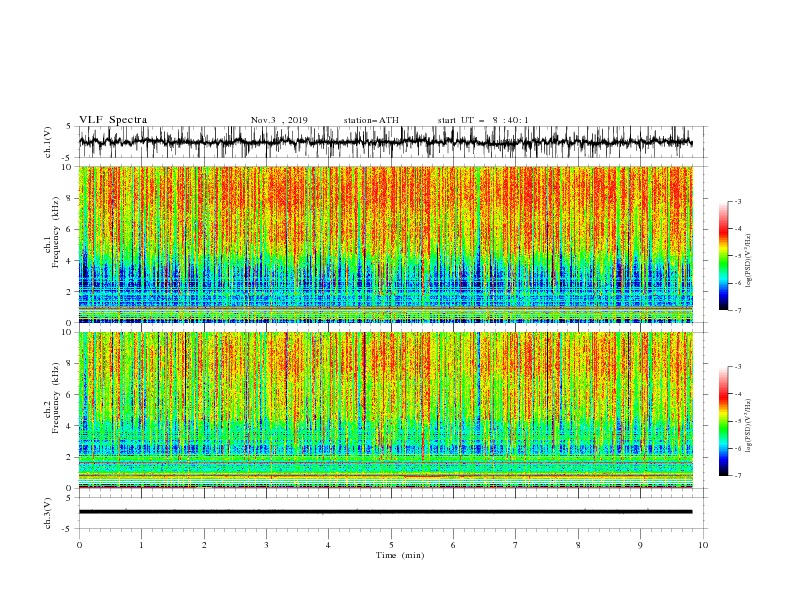Viewport: 792px width, 612px height.
Task: Click the time axis tick label 6
Action: 453,545
